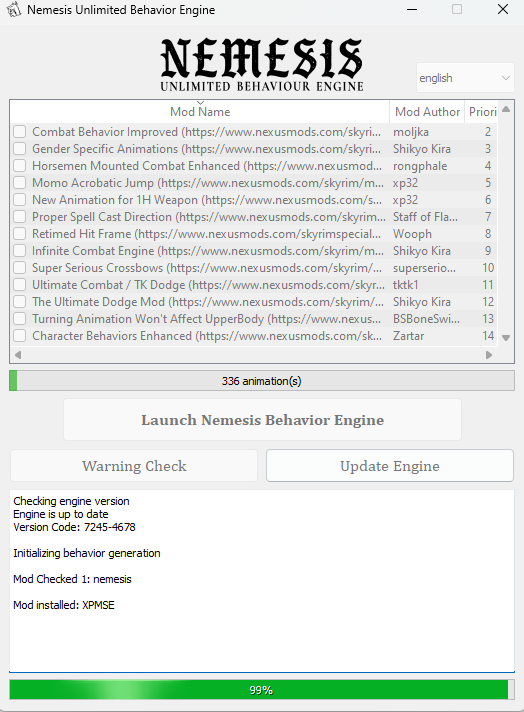Select author superserio... cell
524x712 pixels.
point(424,268)
